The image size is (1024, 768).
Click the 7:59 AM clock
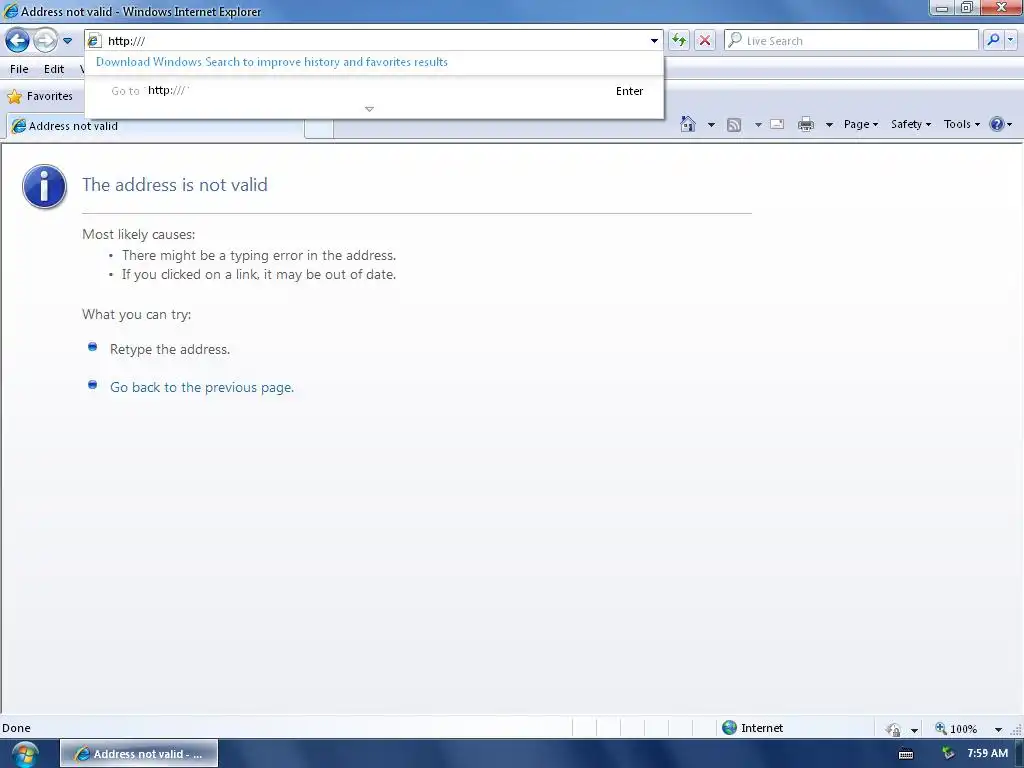click(x=987, y=754)
